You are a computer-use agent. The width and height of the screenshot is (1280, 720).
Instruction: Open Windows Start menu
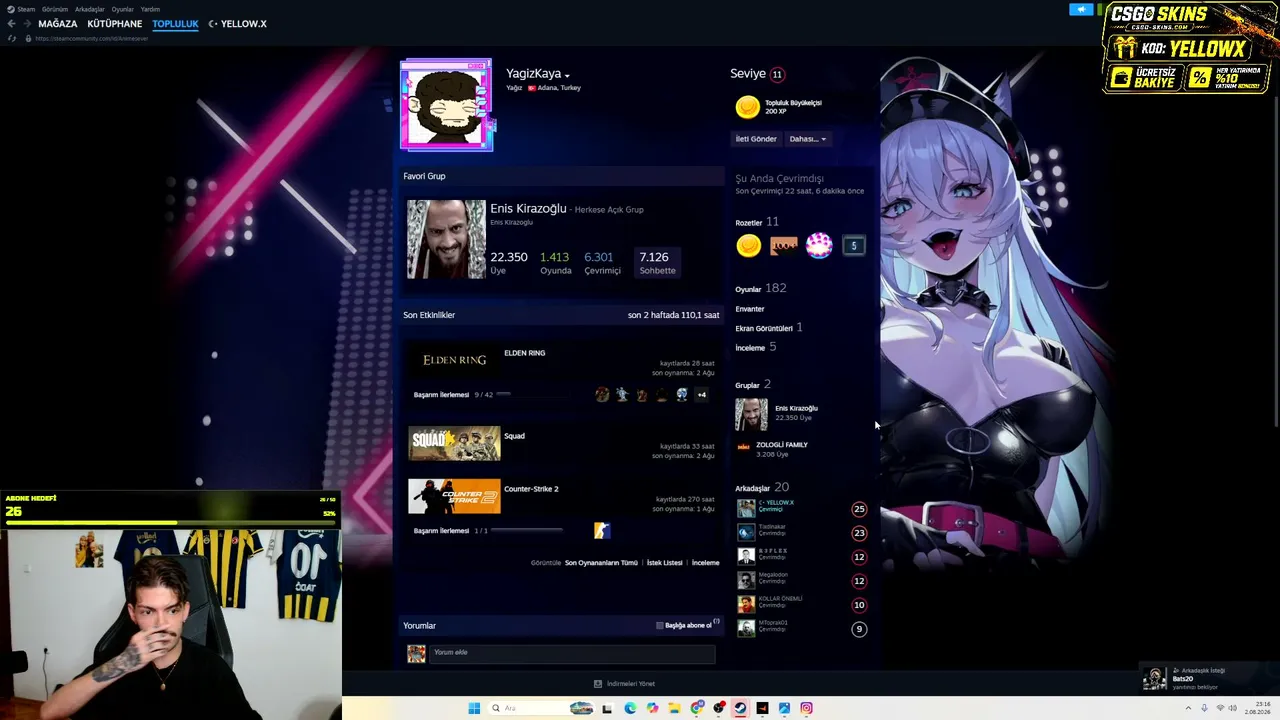(474, 708)
